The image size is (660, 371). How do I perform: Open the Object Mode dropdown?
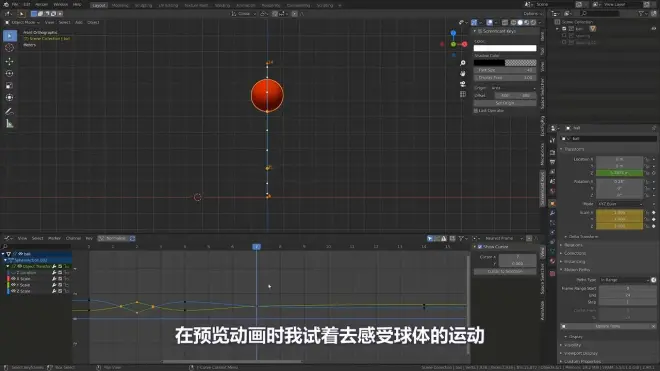pos(23,22)
